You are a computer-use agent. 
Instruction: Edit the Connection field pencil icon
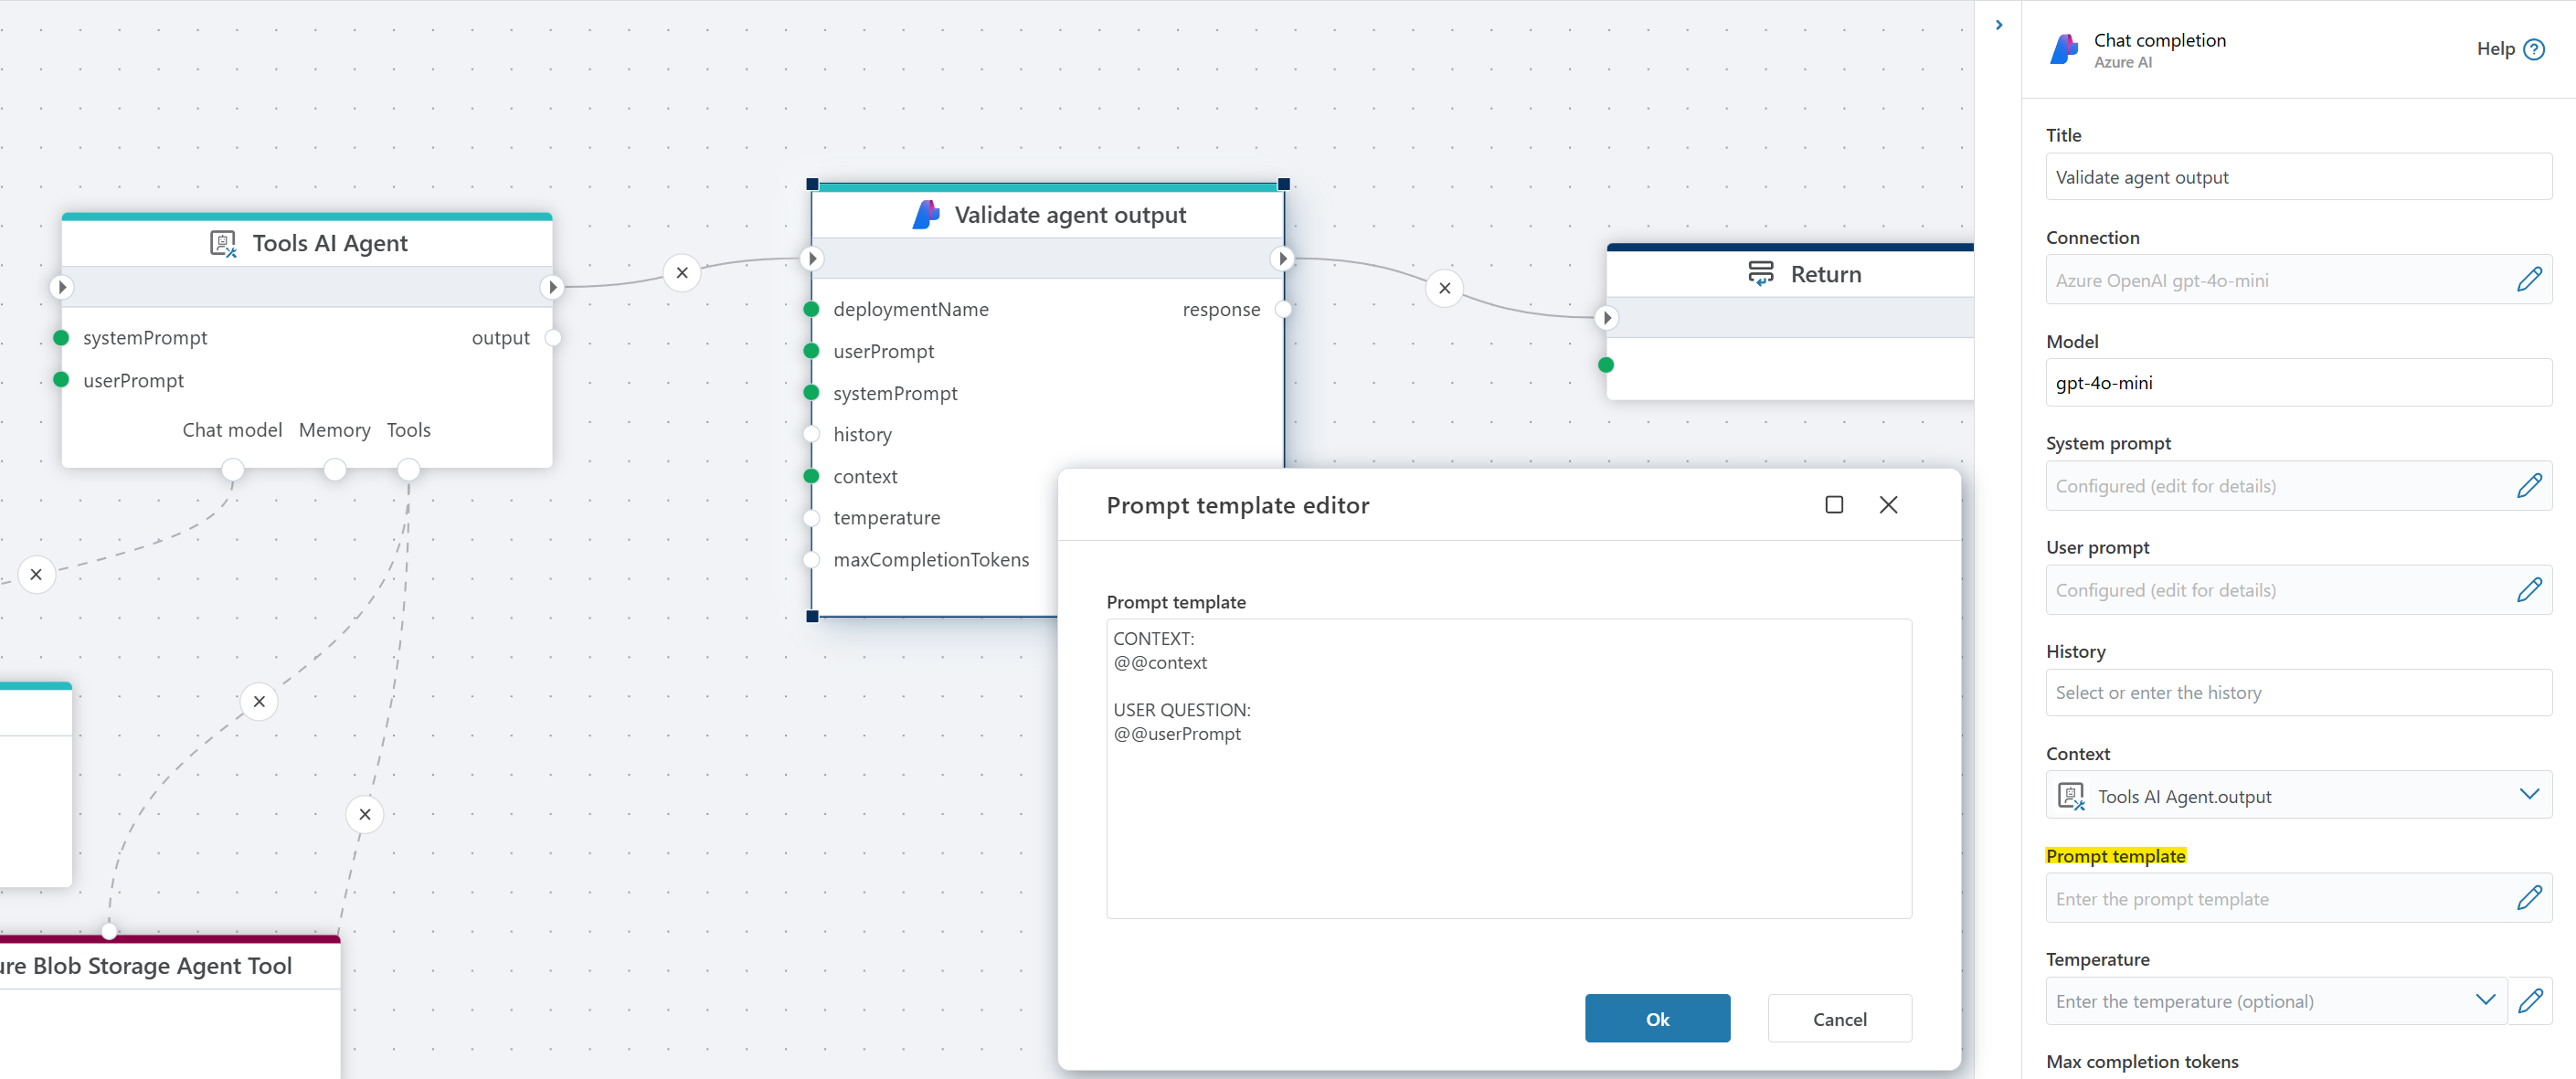coord(2529,280)
